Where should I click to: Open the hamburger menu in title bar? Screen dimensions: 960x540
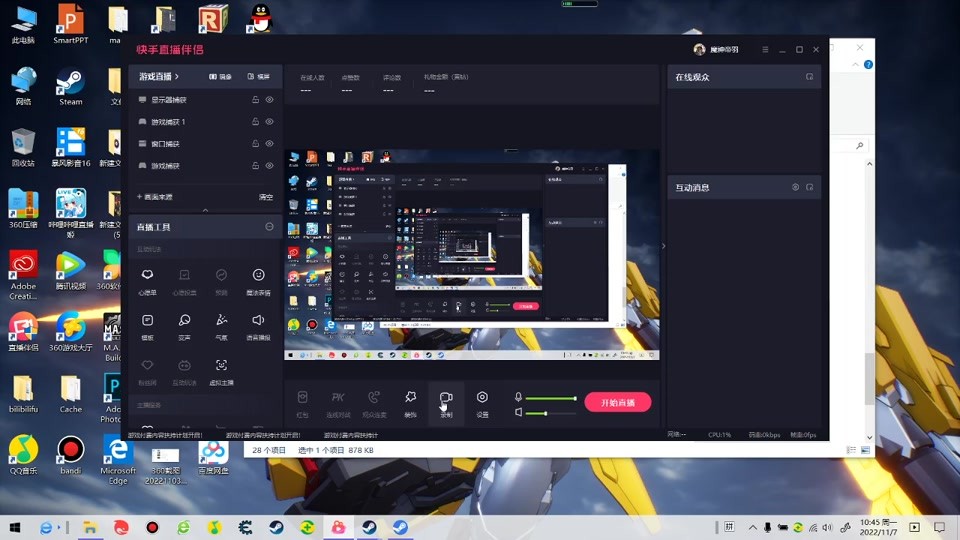[x=765, y=50]
